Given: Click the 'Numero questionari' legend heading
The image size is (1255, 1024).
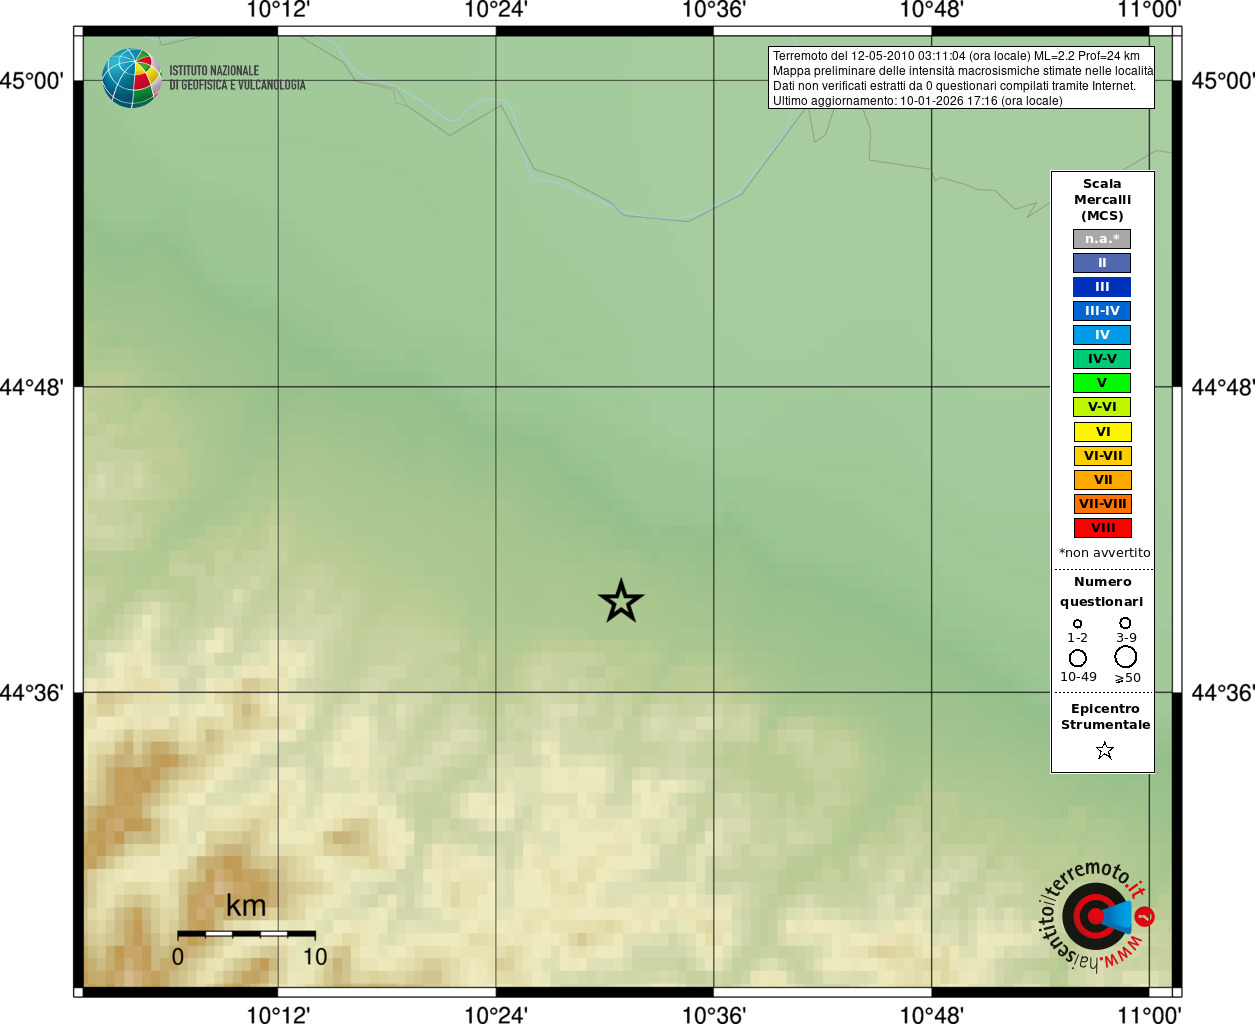Looking at the screenshot, I should coord(1102,591).
